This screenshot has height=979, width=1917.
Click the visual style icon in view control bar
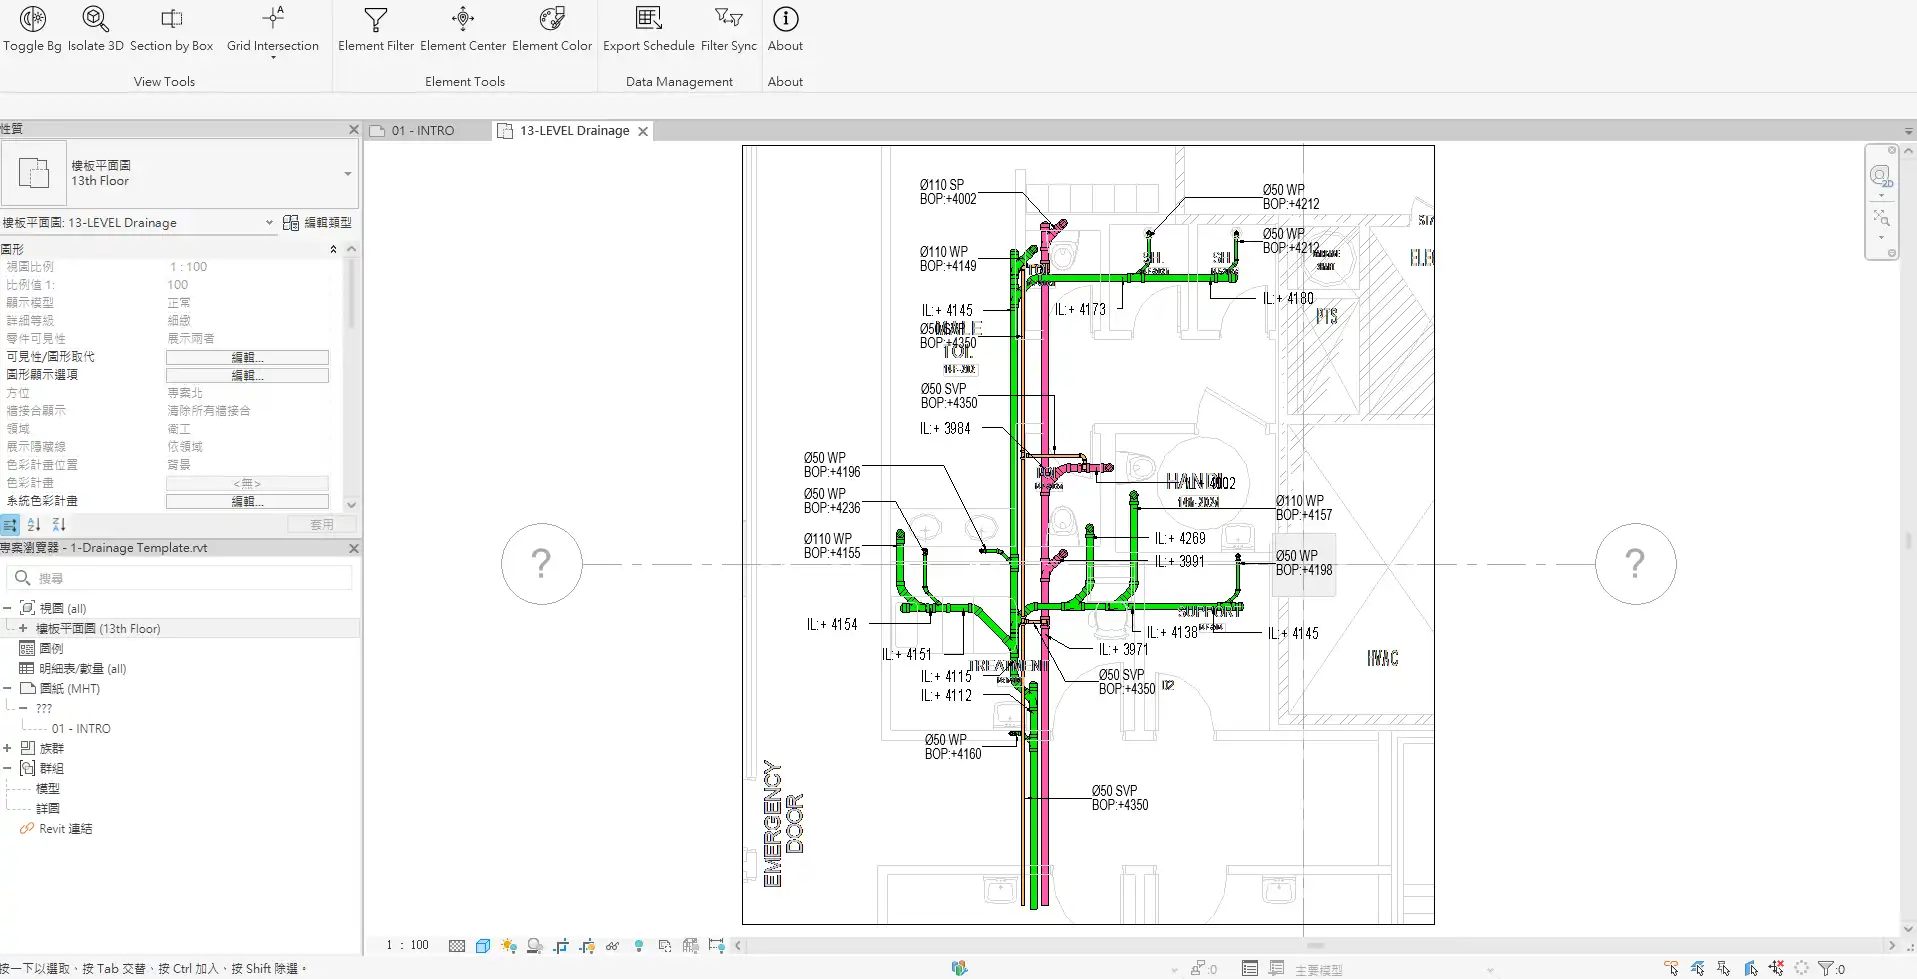(483, 945)
